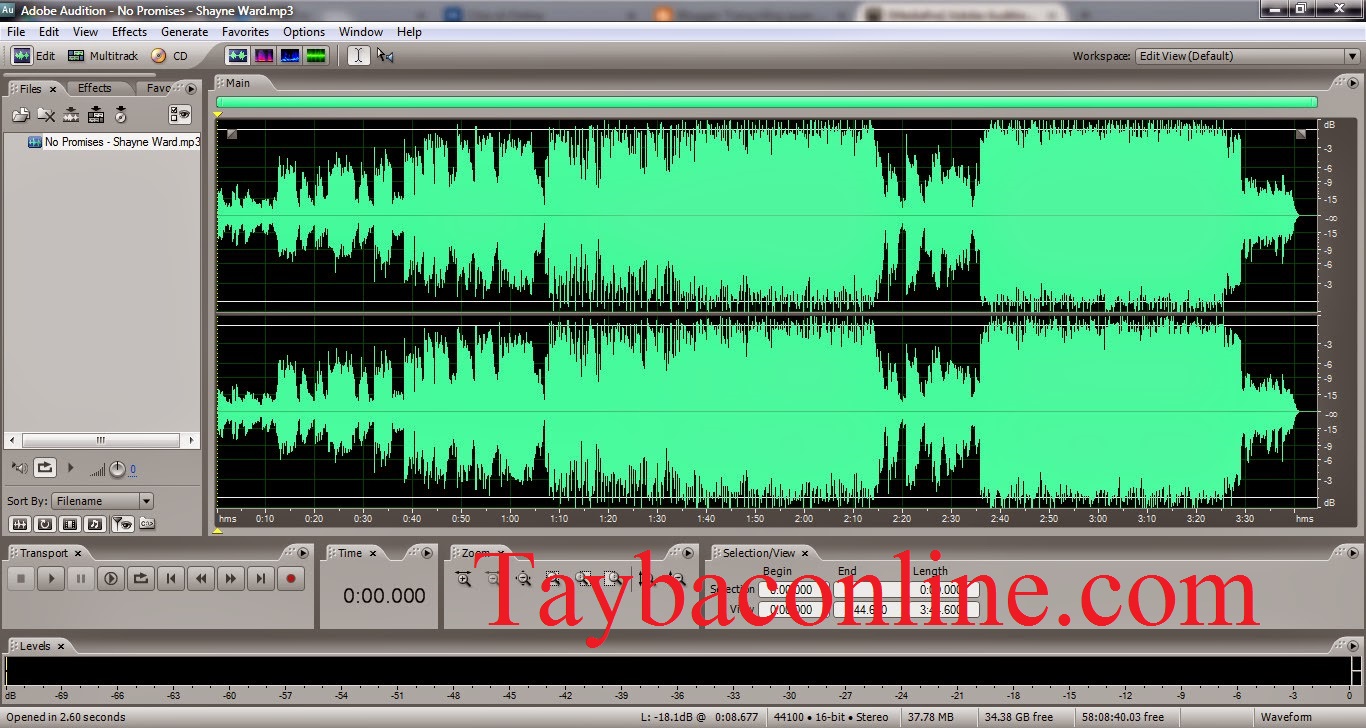Image resolution: width=1366 pixels, height=728 pixels.
Task: Select Spectral Phase display
Action: coord(316,56)
